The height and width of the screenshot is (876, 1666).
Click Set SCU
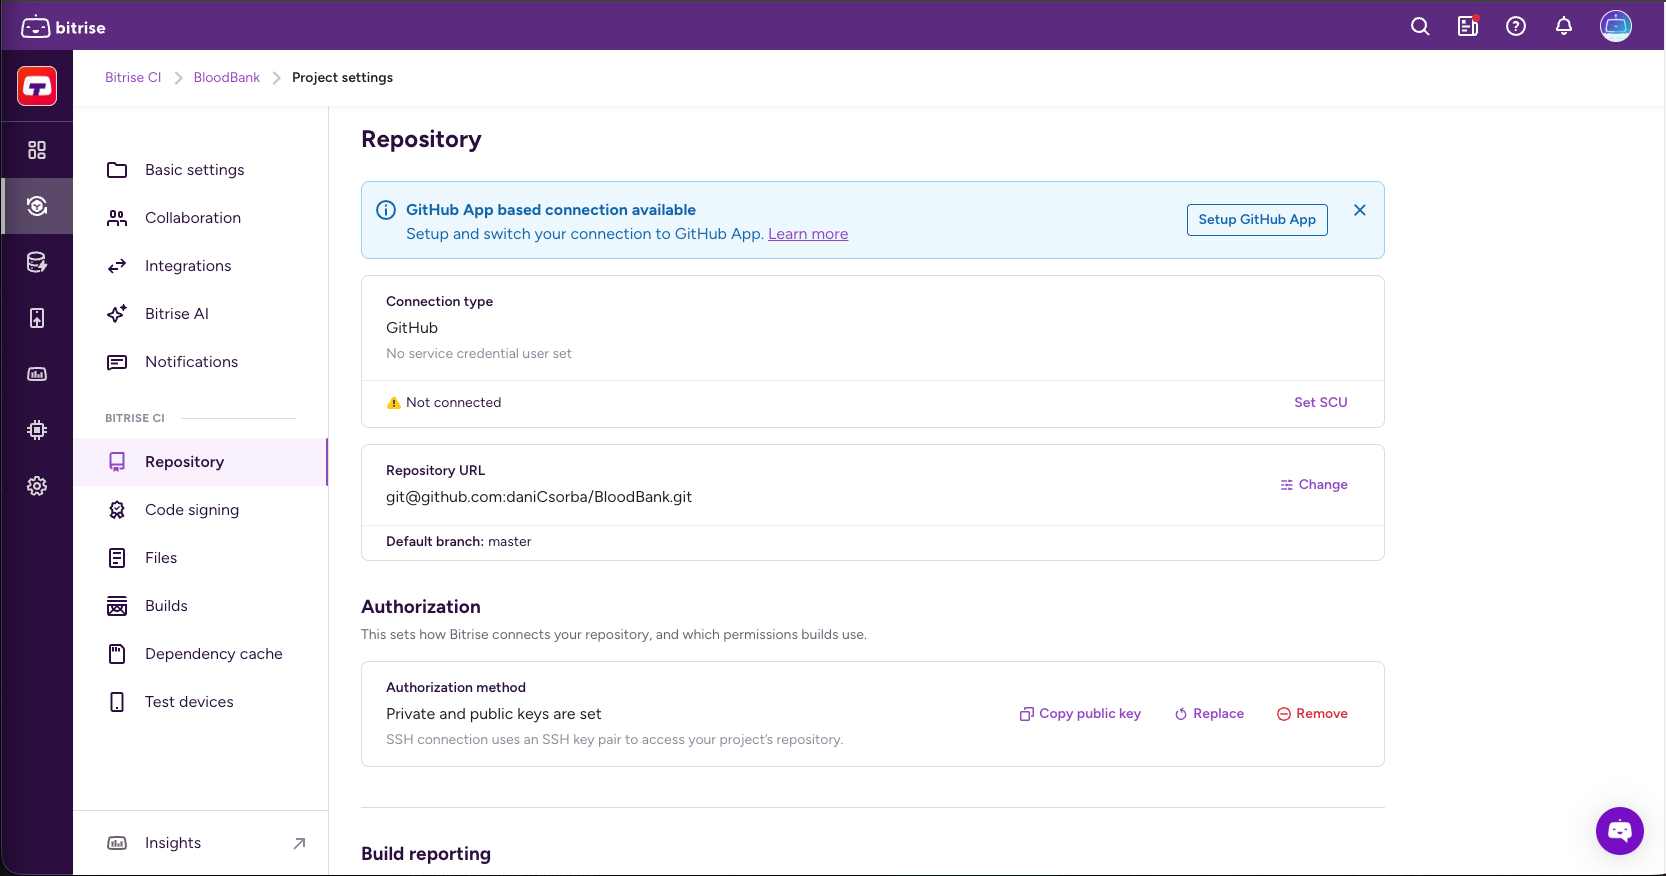coord(1321,403)
